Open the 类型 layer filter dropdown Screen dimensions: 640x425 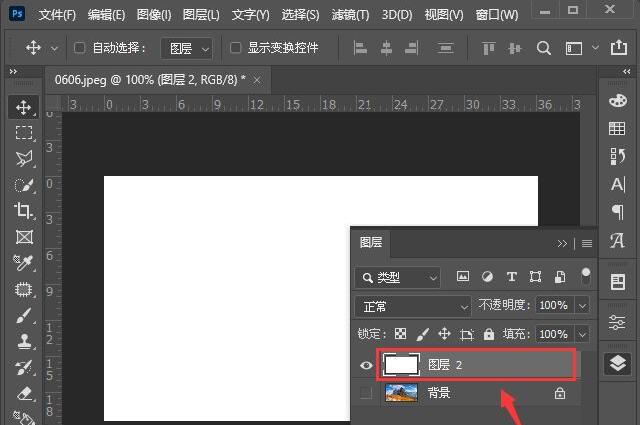(x=398, y=278)
